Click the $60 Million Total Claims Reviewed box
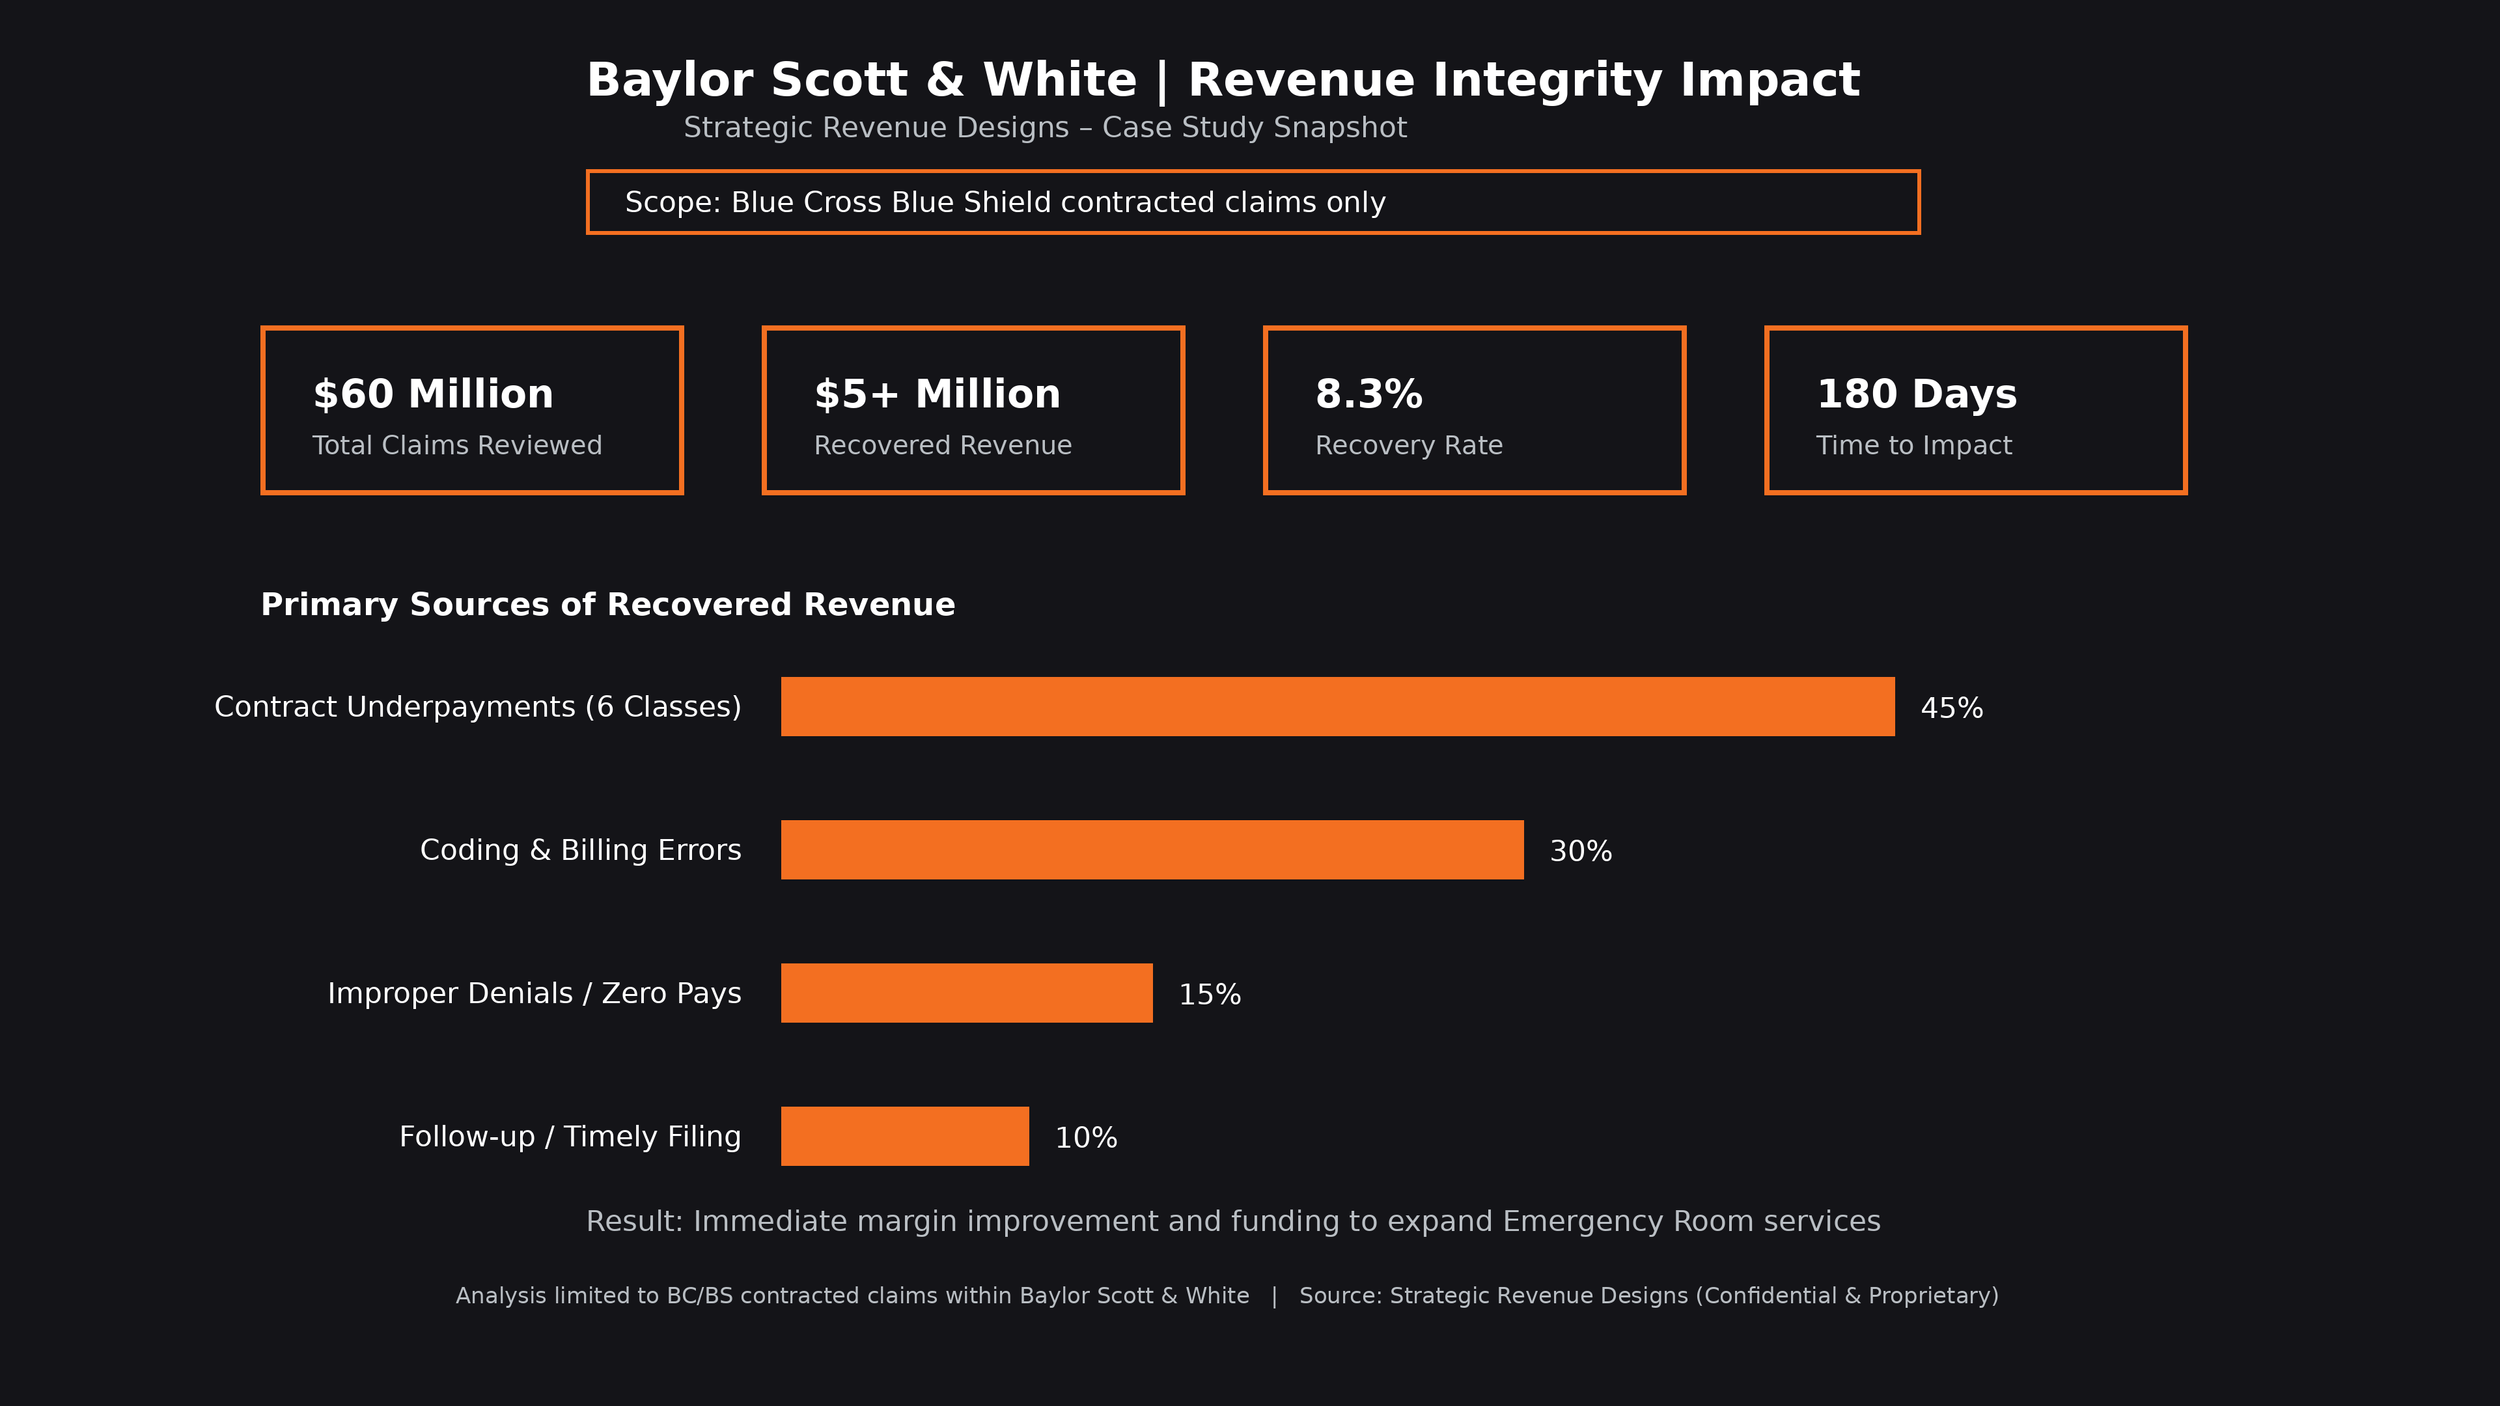 (470, 410)
